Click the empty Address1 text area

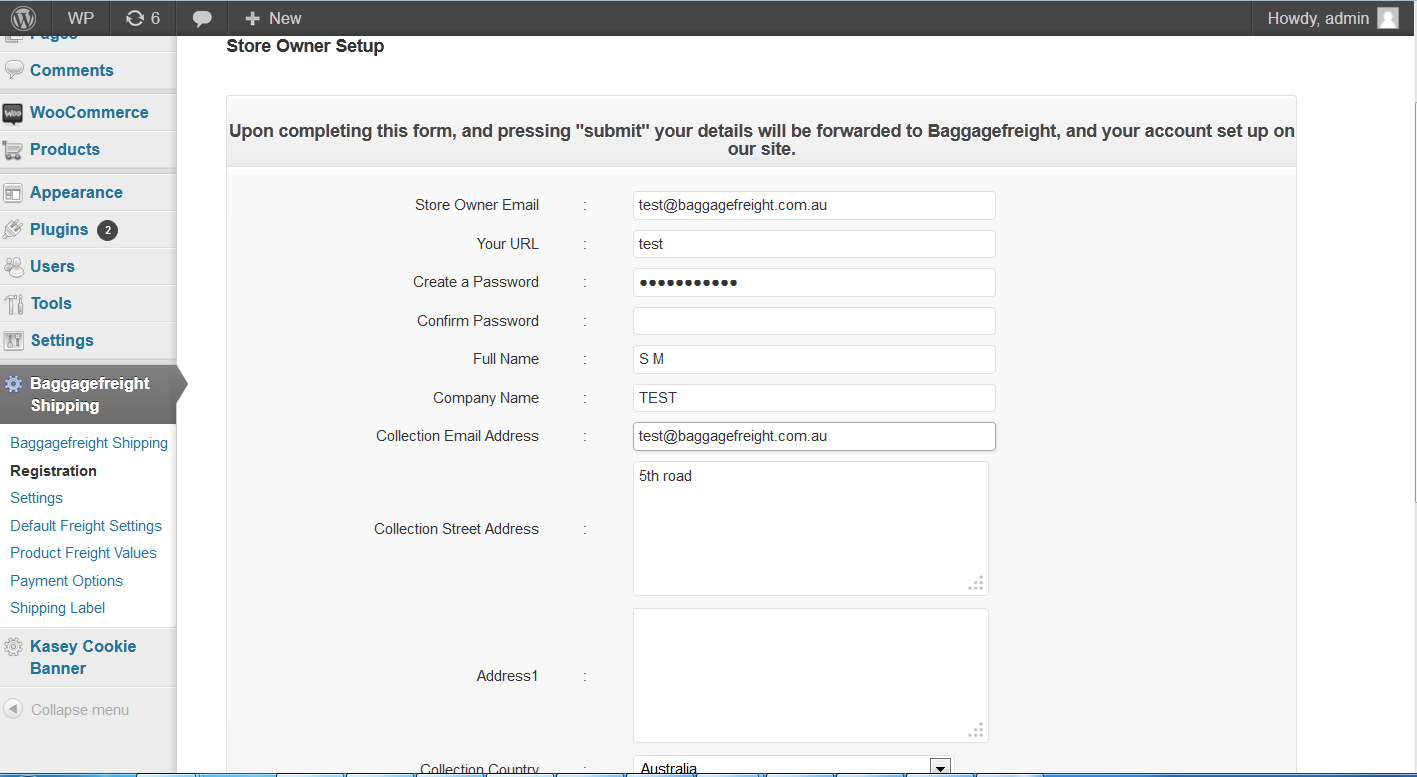811,675
